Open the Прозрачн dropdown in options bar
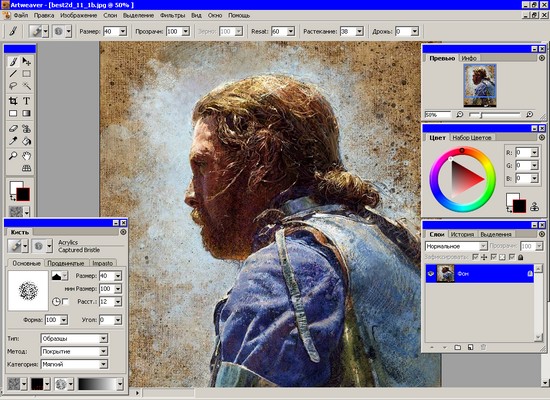This screenshot has height=400, width=550. [186, 32]
